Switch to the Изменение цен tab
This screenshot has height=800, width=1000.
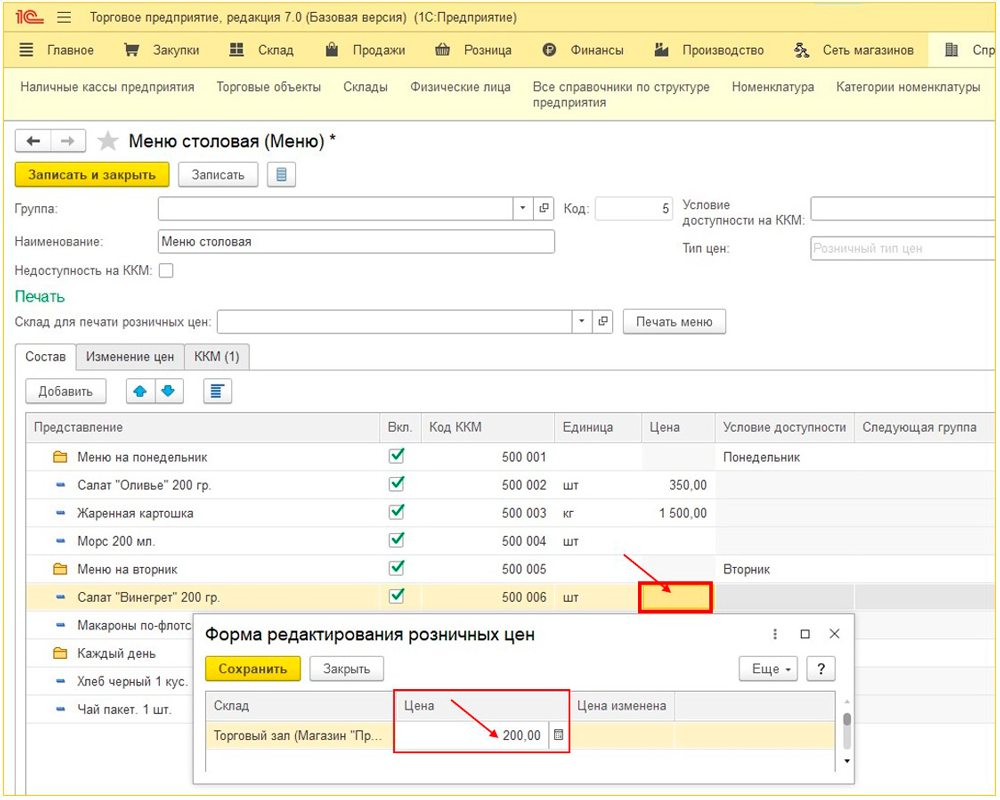[130, 356]
